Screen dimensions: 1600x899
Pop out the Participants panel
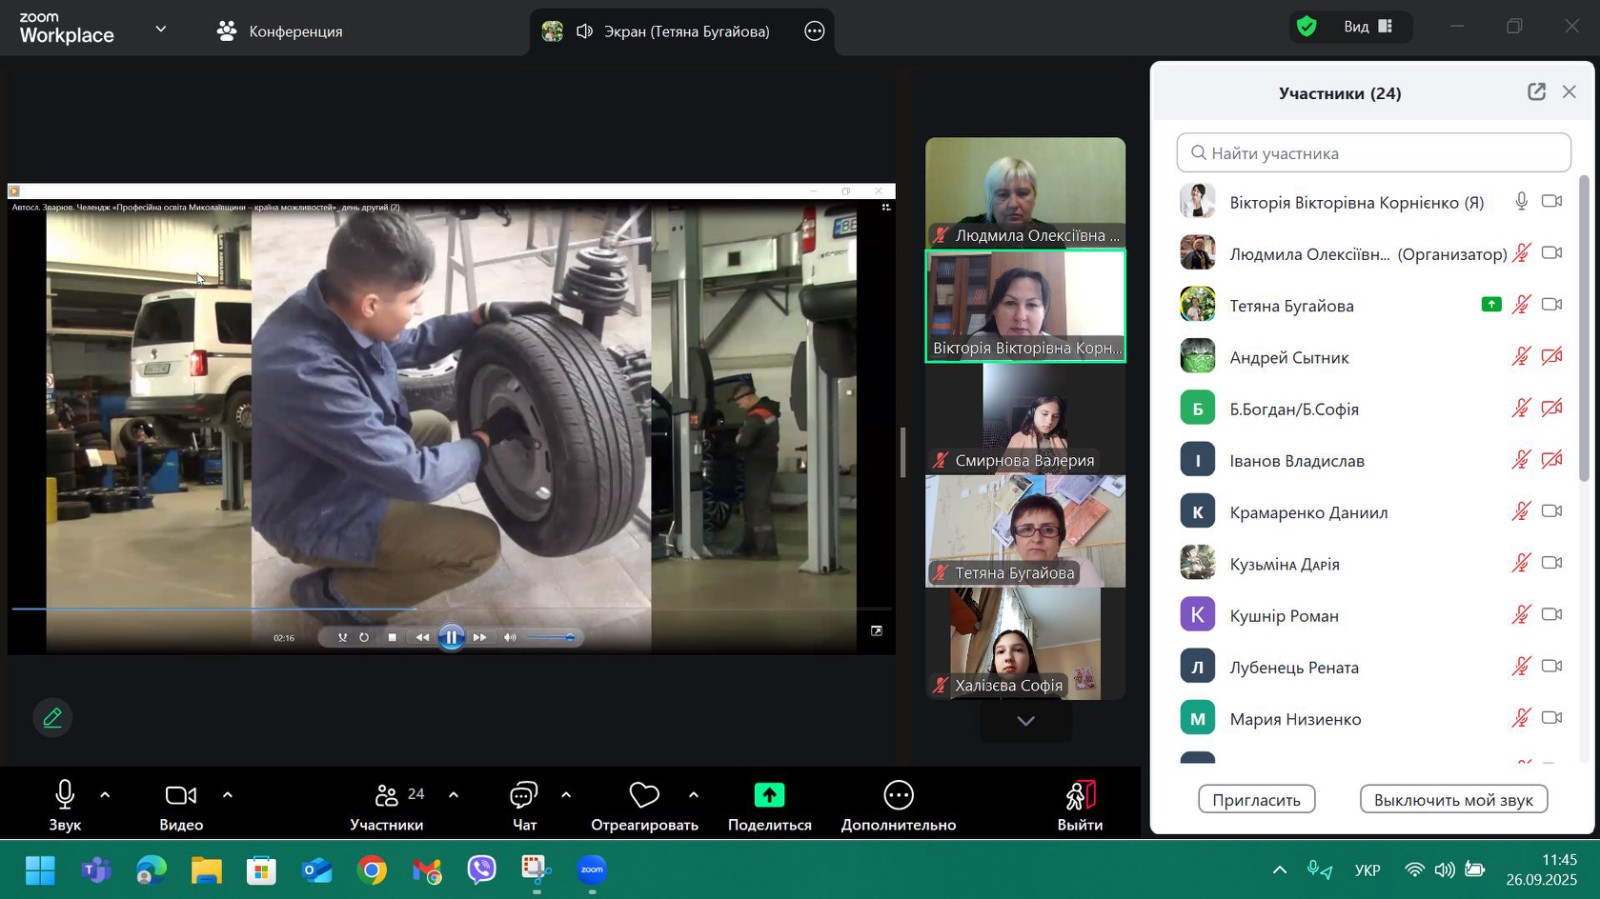[1536, 92]
